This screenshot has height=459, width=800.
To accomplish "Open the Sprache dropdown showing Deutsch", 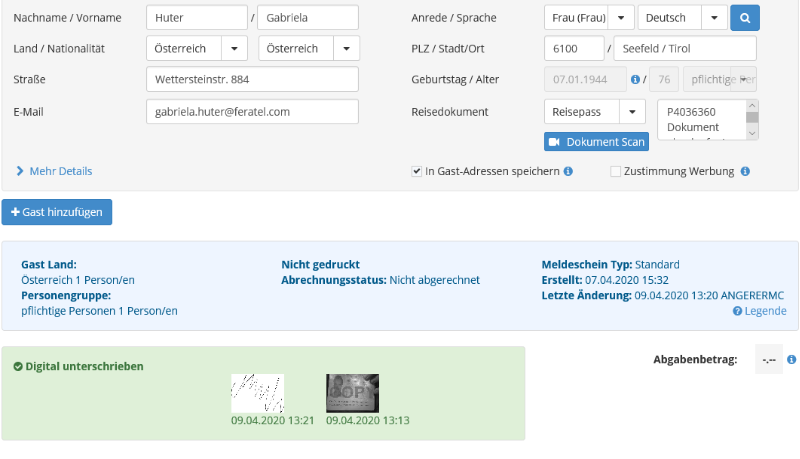I will 714,18.
